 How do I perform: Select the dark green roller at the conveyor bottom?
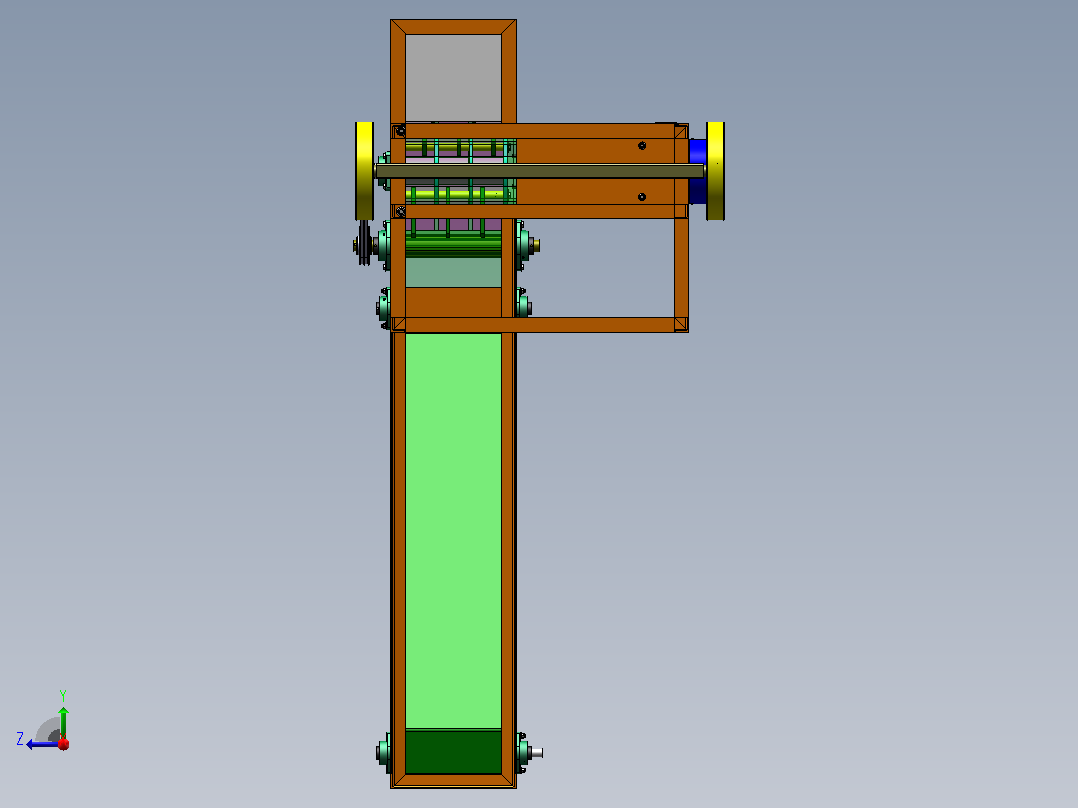pyautogui.click(x=453, y=752)
